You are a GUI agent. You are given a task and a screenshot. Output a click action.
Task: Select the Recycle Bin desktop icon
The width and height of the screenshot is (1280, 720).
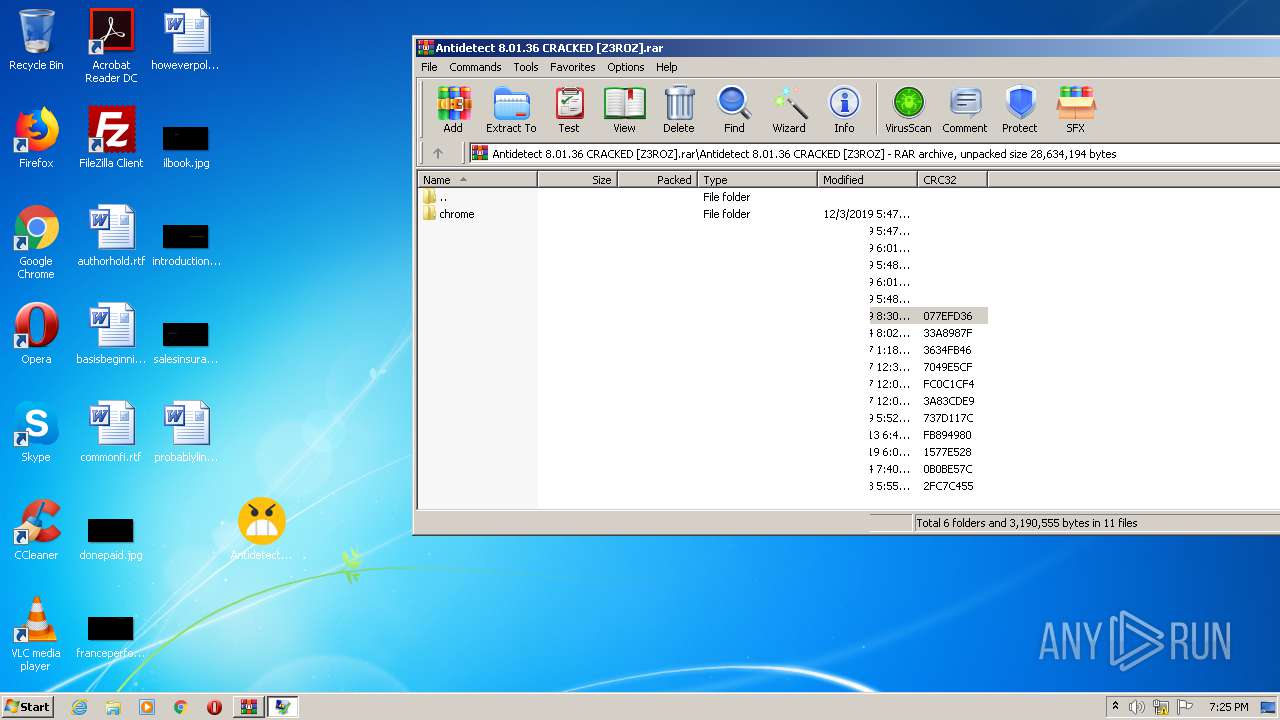[36, 40]
